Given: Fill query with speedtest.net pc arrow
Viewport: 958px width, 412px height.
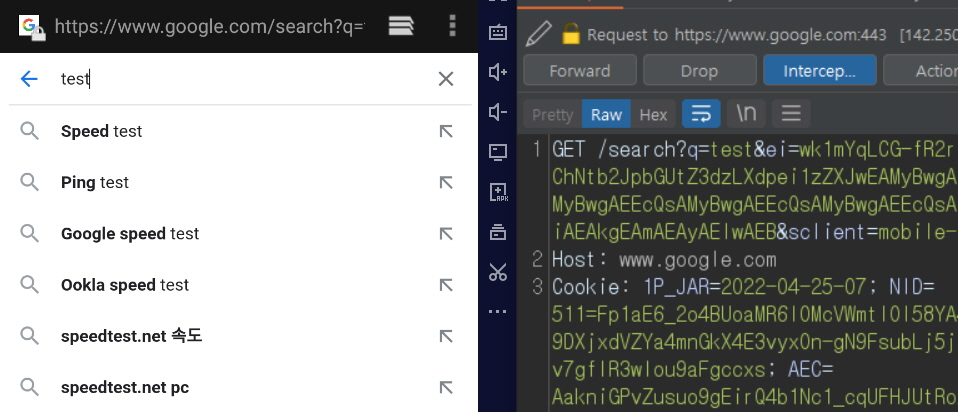Looking at the screenshot, I should click(447, 387).
